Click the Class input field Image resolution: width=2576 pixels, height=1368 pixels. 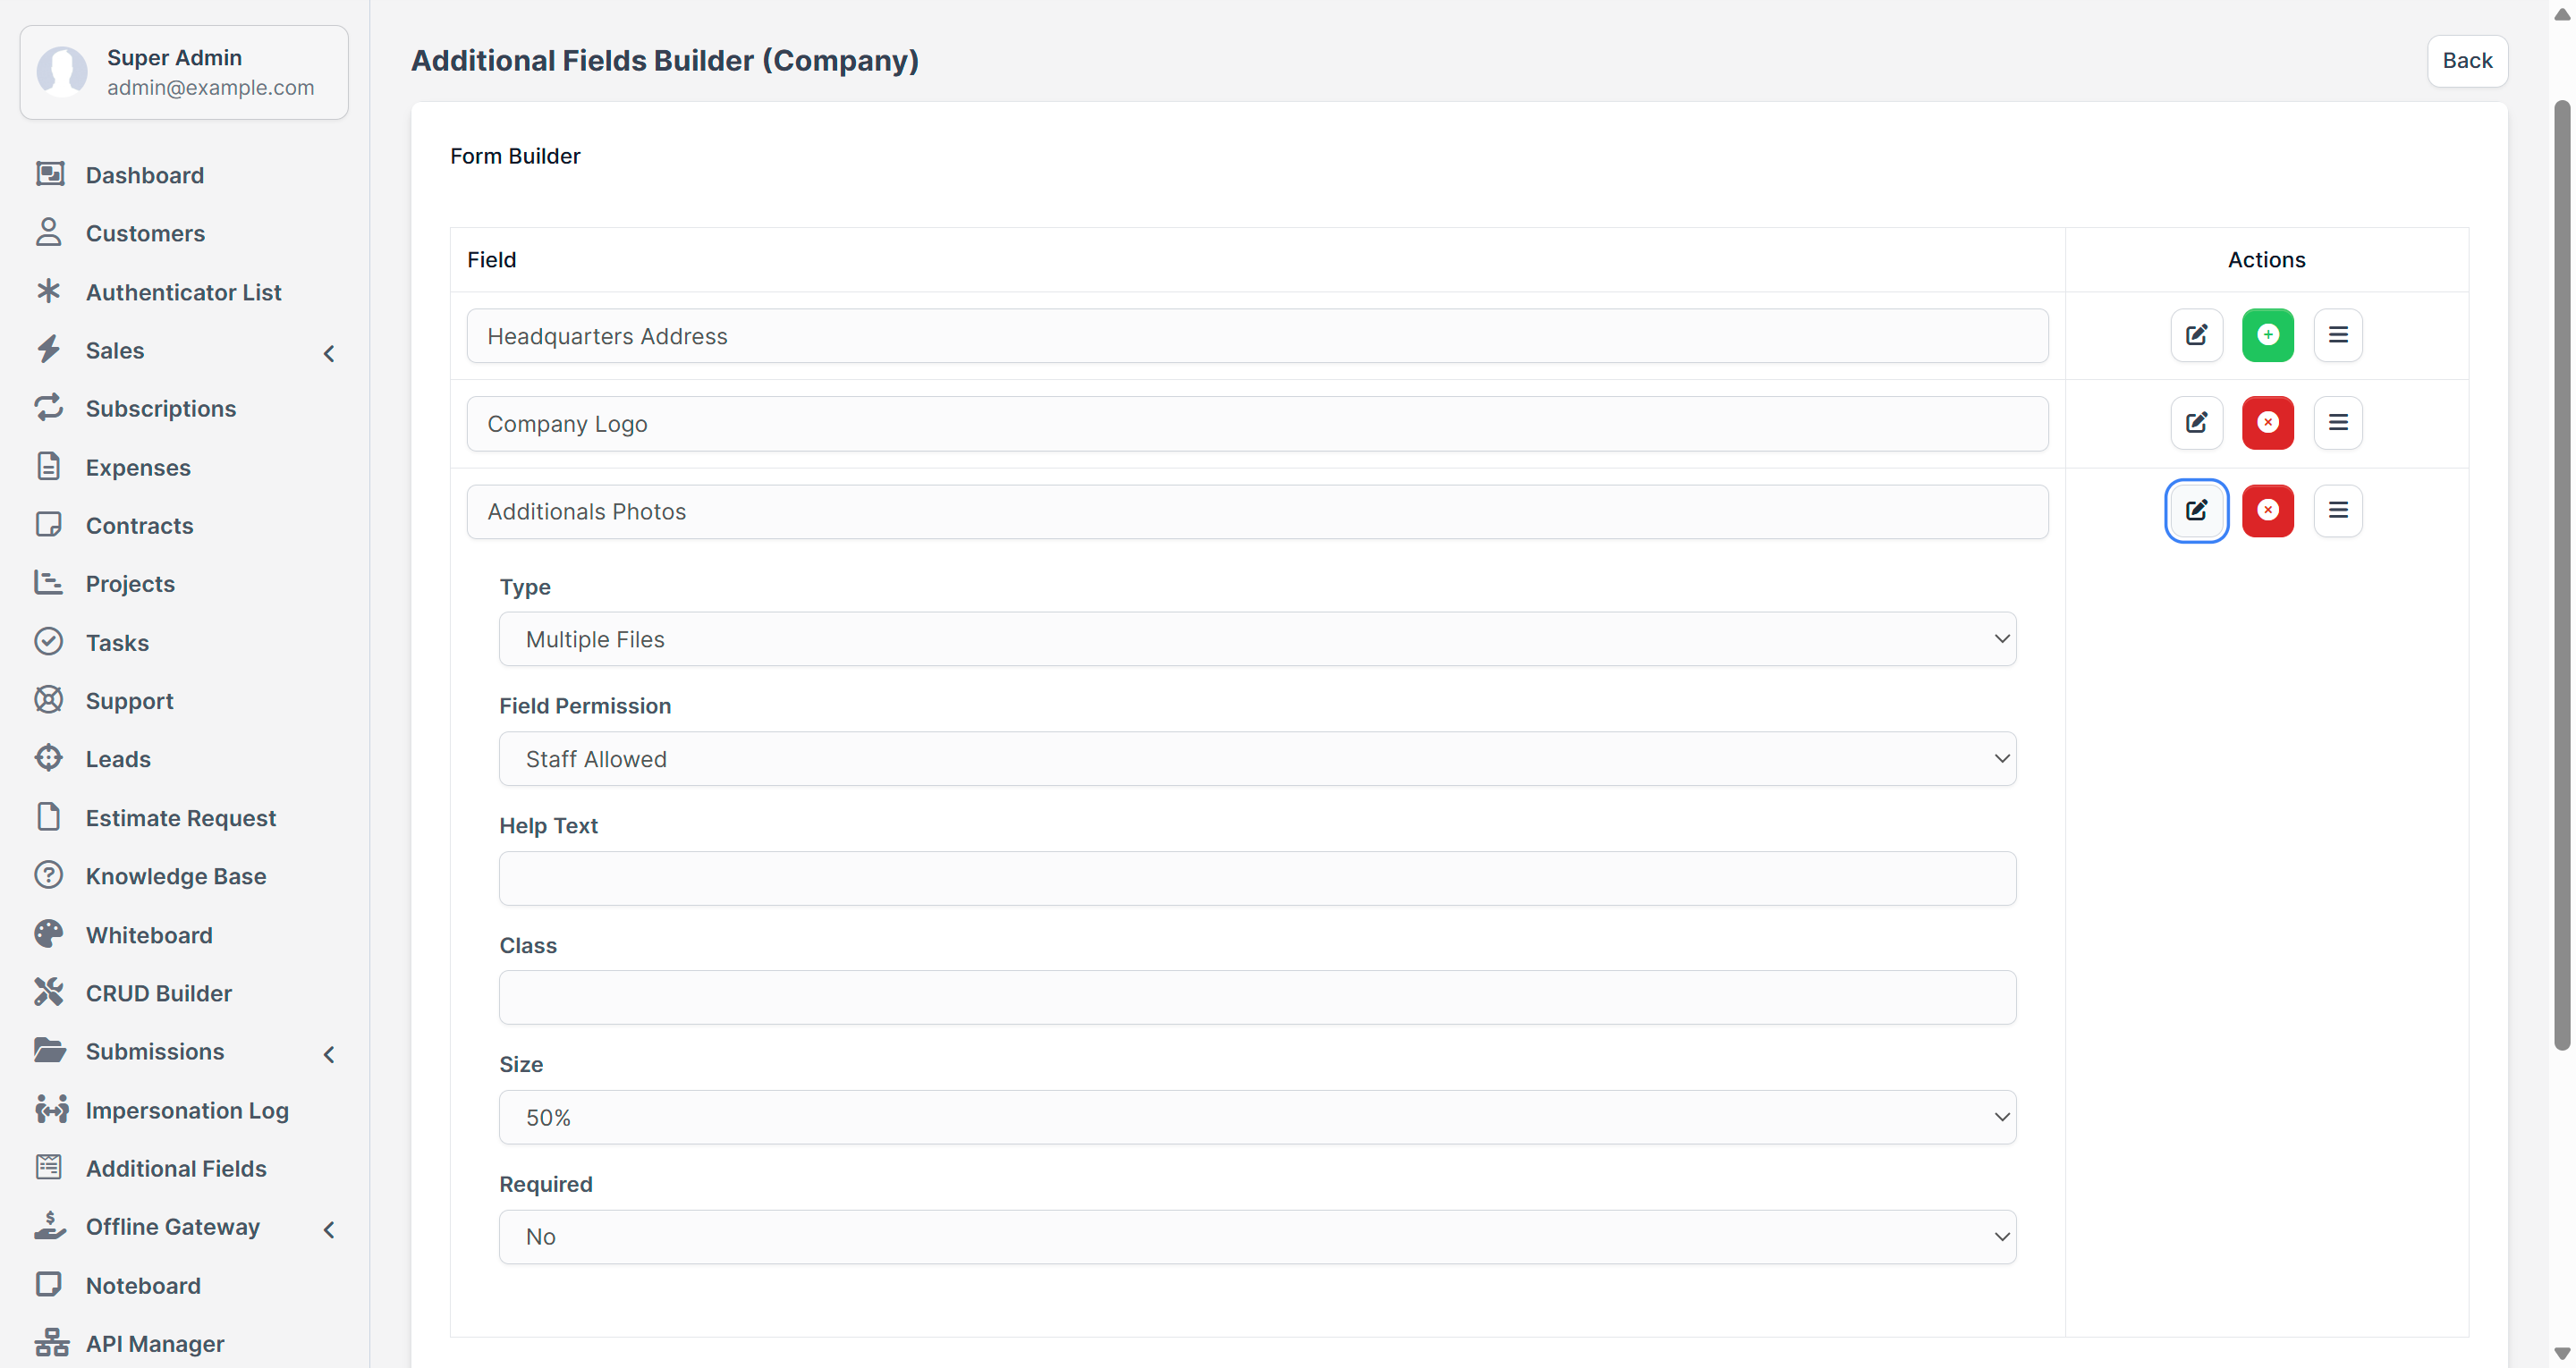pyautogui.click(x=1257, y=997)
